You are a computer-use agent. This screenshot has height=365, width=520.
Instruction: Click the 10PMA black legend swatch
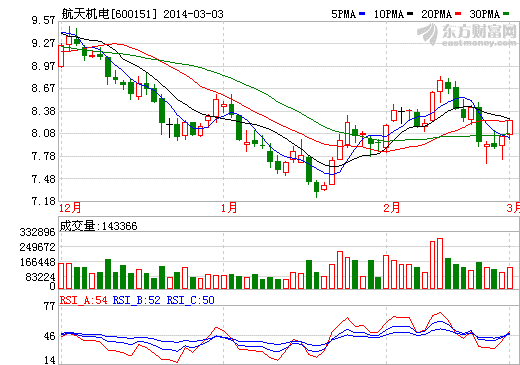(x=410, y=14)
